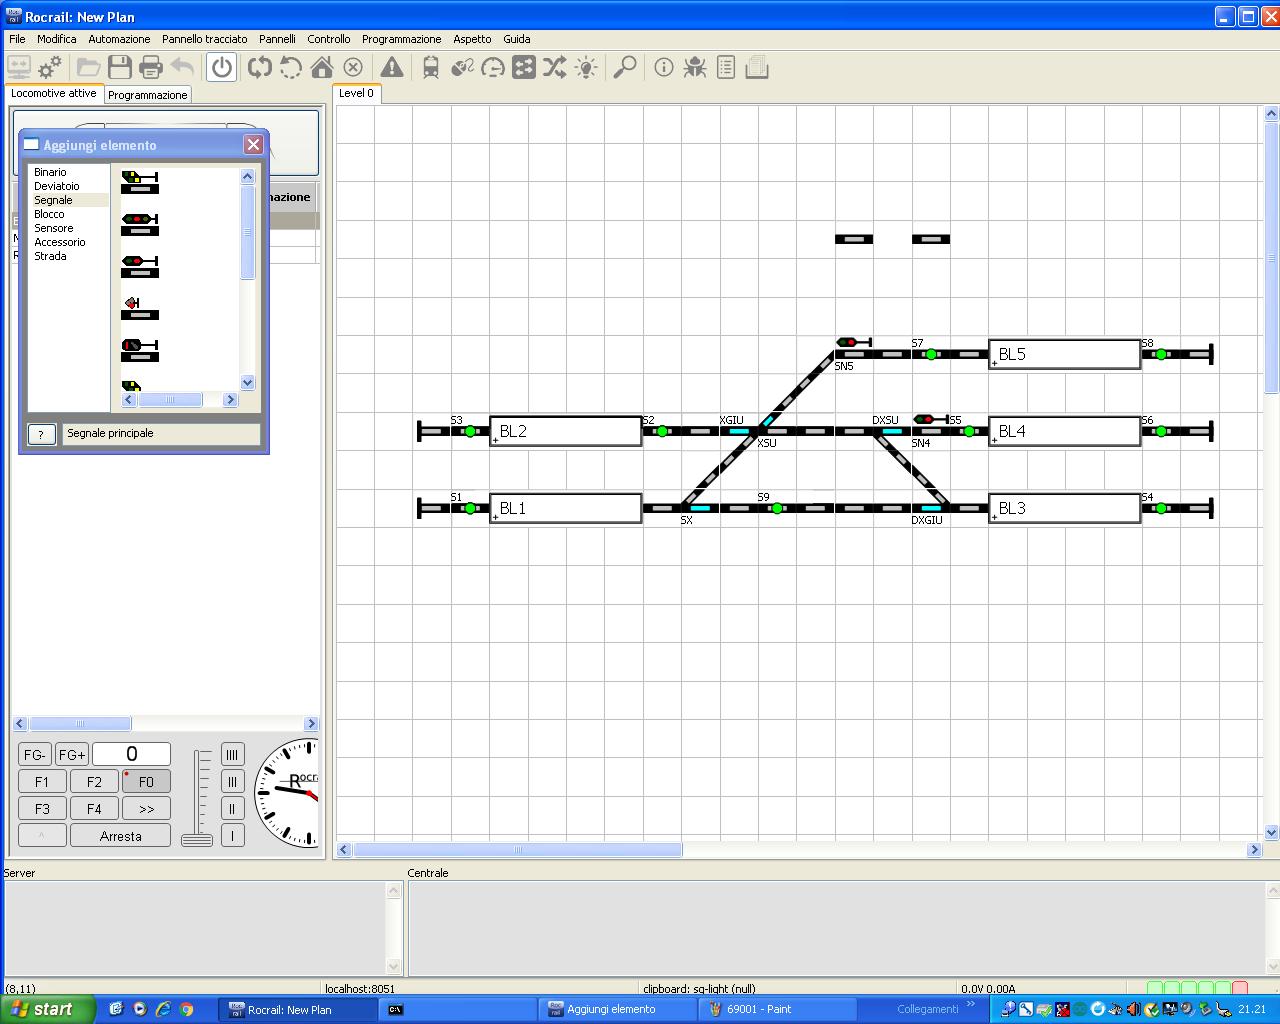
Task: Click the mouse/operator icon in toolbar
Action: point(462,67)
